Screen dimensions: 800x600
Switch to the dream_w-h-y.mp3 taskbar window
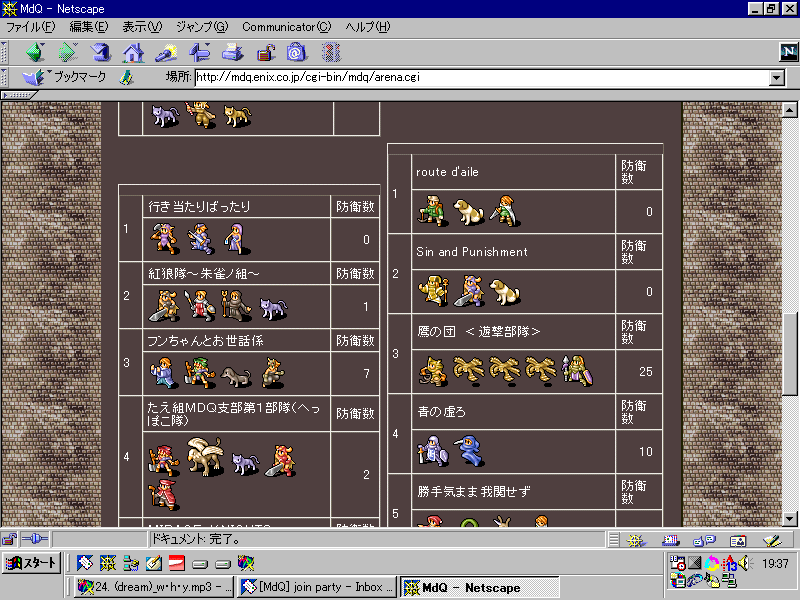click(154, 587)
